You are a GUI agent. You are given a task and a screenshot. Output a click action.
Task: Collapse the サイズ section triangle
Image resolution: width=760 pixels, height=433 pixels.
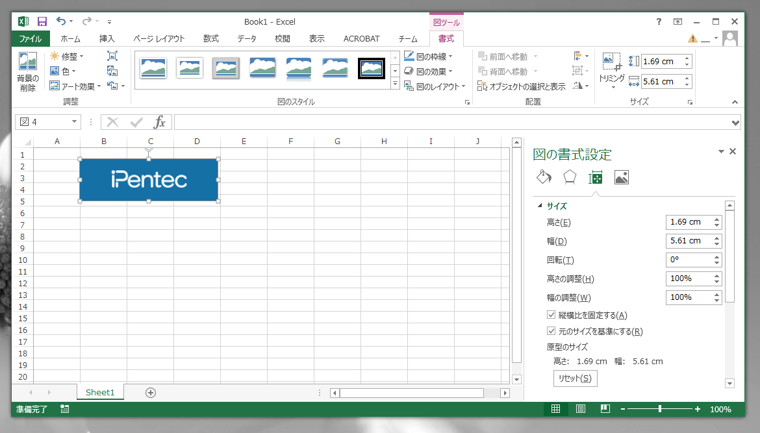(x=539, y=206)
